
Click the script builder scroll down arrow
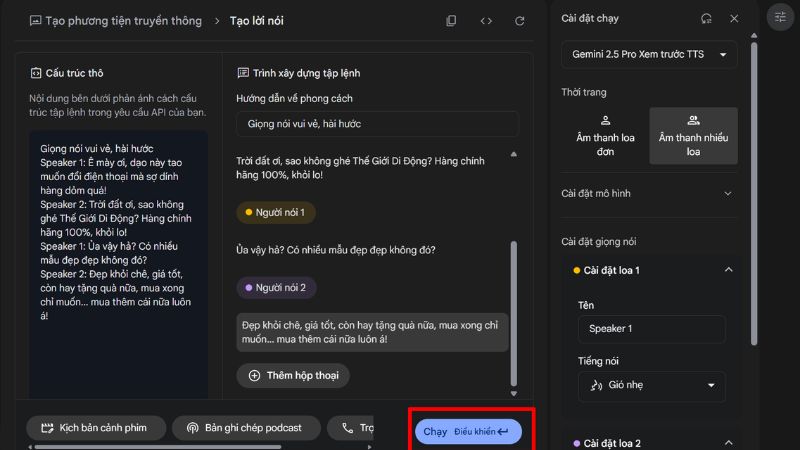point(514,393)
